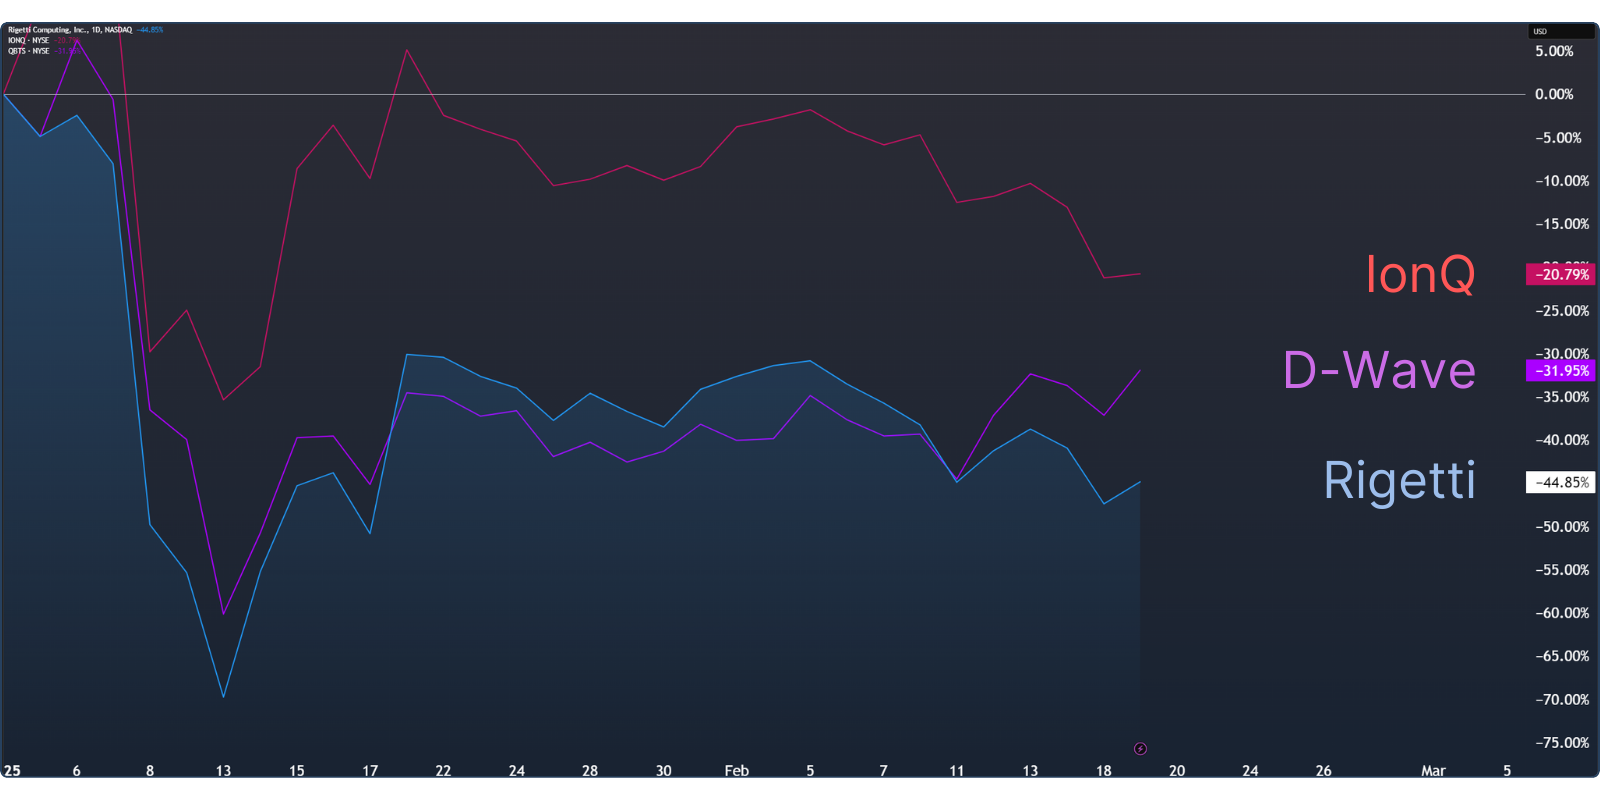
Task: Click the Mar label on time axis
Action: click(x=1433, y=770)
